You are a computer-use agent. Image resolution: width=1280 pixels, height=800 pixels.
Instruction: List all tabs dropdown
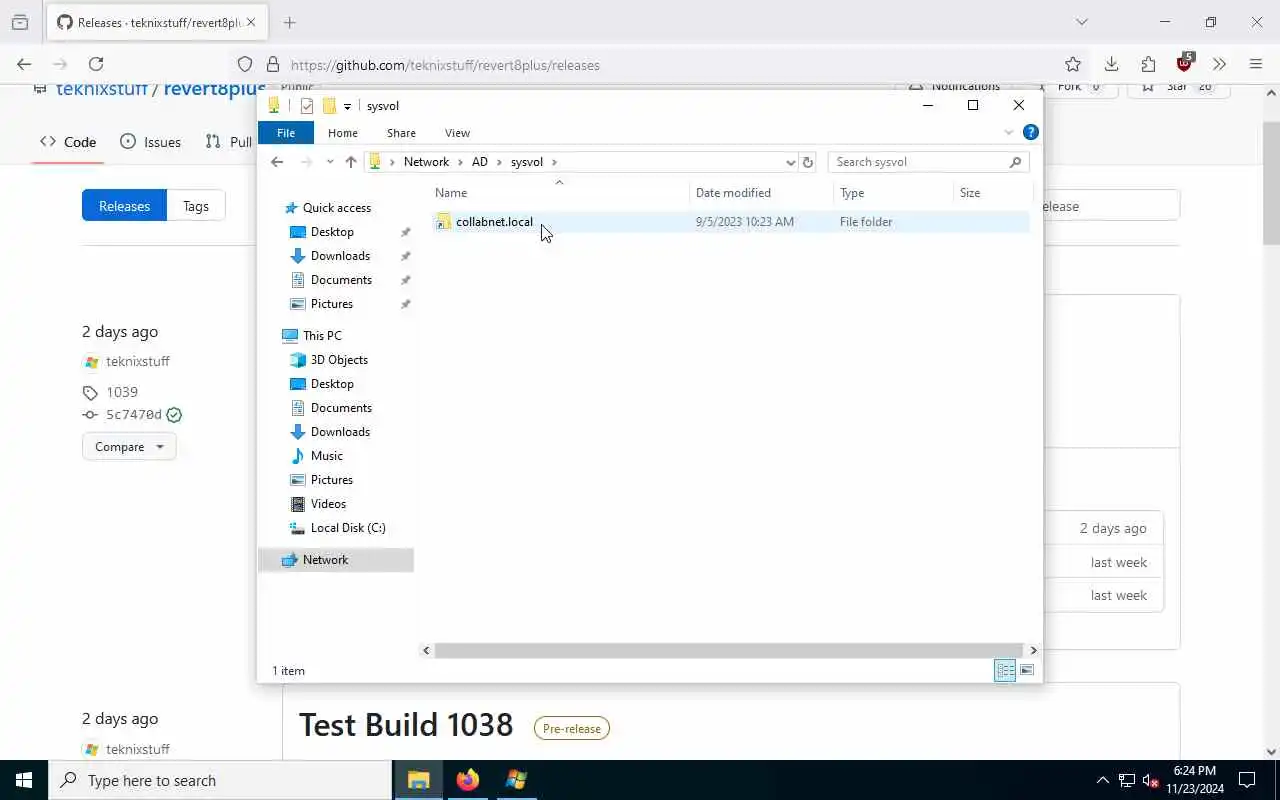(x=1081, y=22)
